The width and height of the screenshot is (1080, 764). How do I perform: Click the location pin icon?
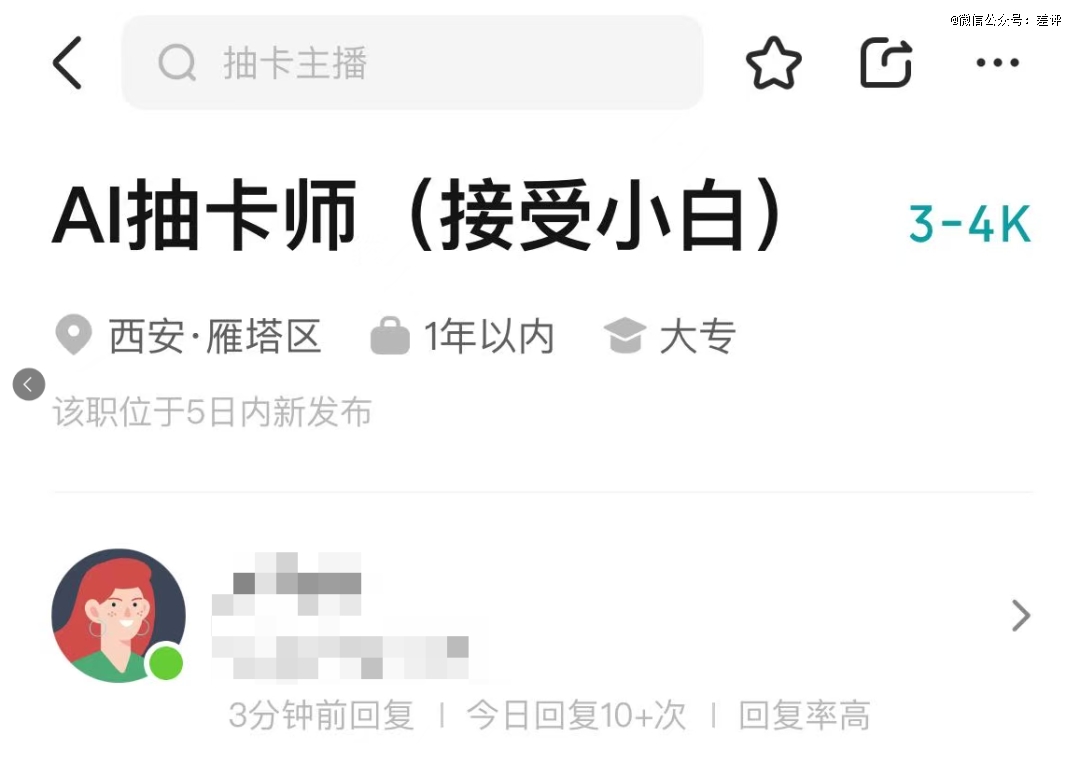tap(74, 335)
